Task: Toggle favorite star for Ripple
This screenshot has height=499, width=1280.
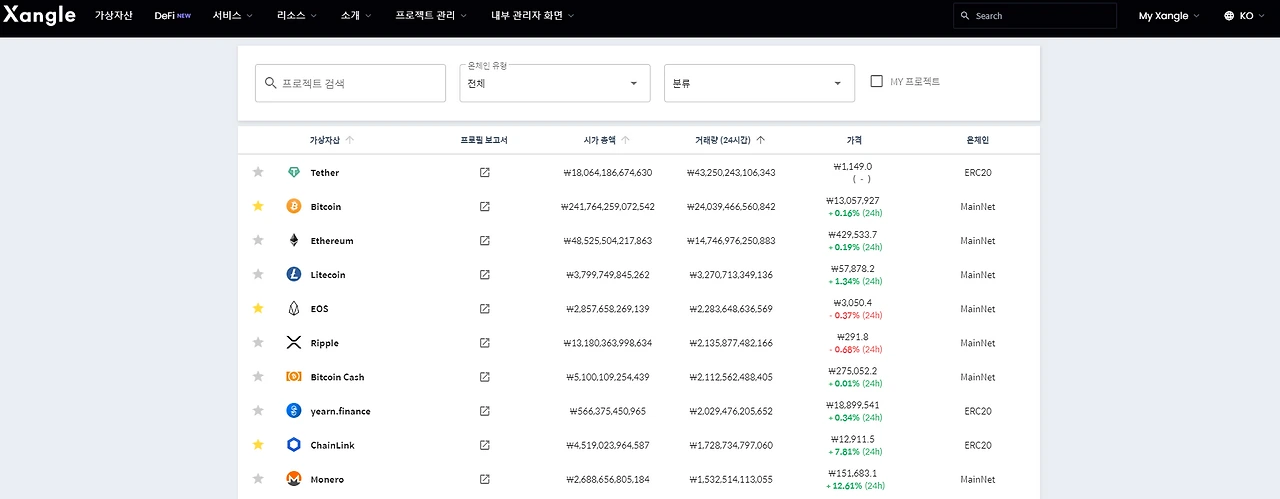Action: tap(258, 342)
